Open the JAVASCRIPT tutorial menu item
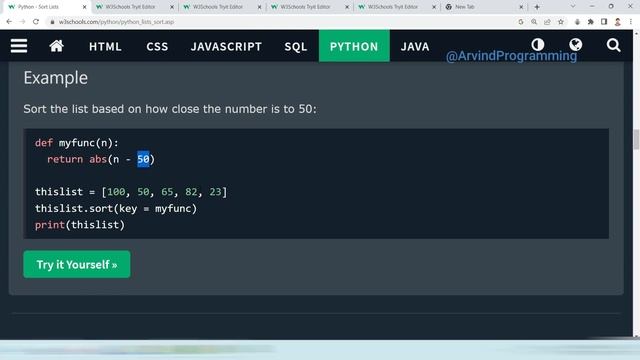 pyautogui.click(x=226, y=47)
